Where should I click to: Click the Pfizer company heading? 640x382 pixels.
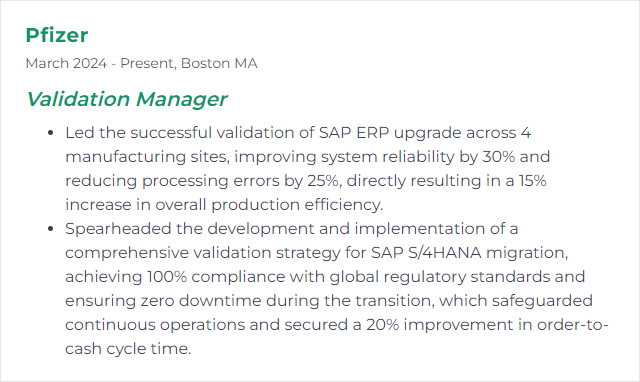(x=57, y=35)
